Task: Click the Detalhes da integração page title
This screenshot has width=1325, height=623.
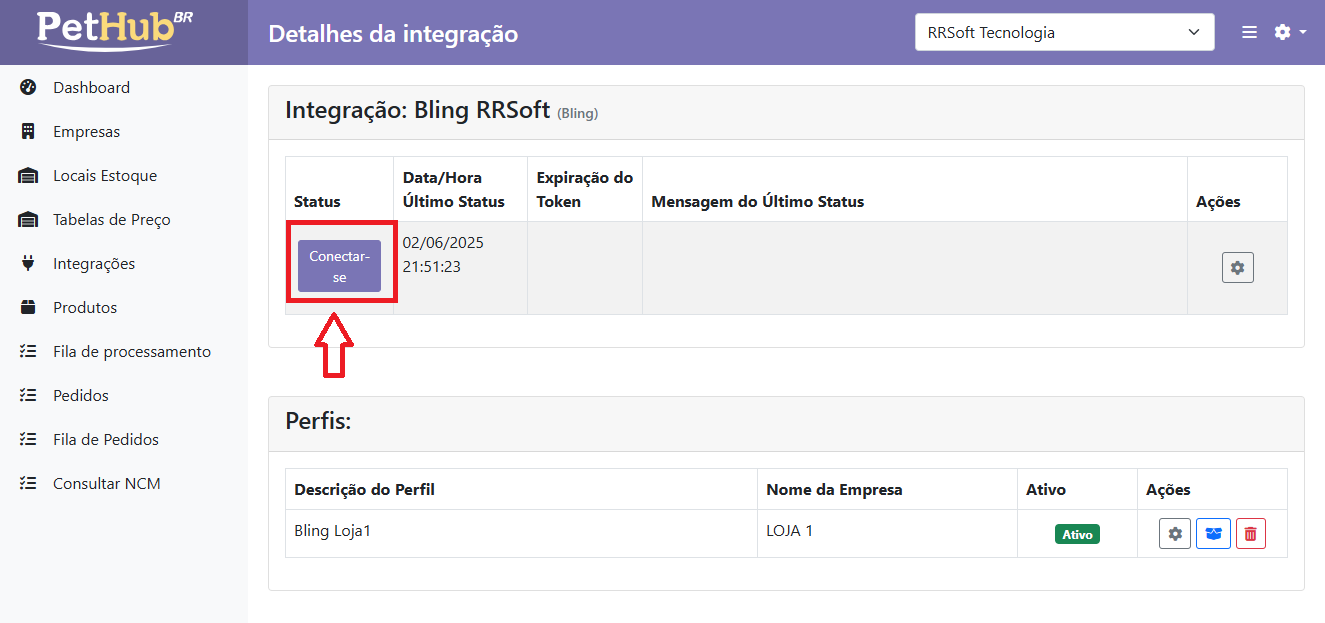Action: tap(393, 33)
